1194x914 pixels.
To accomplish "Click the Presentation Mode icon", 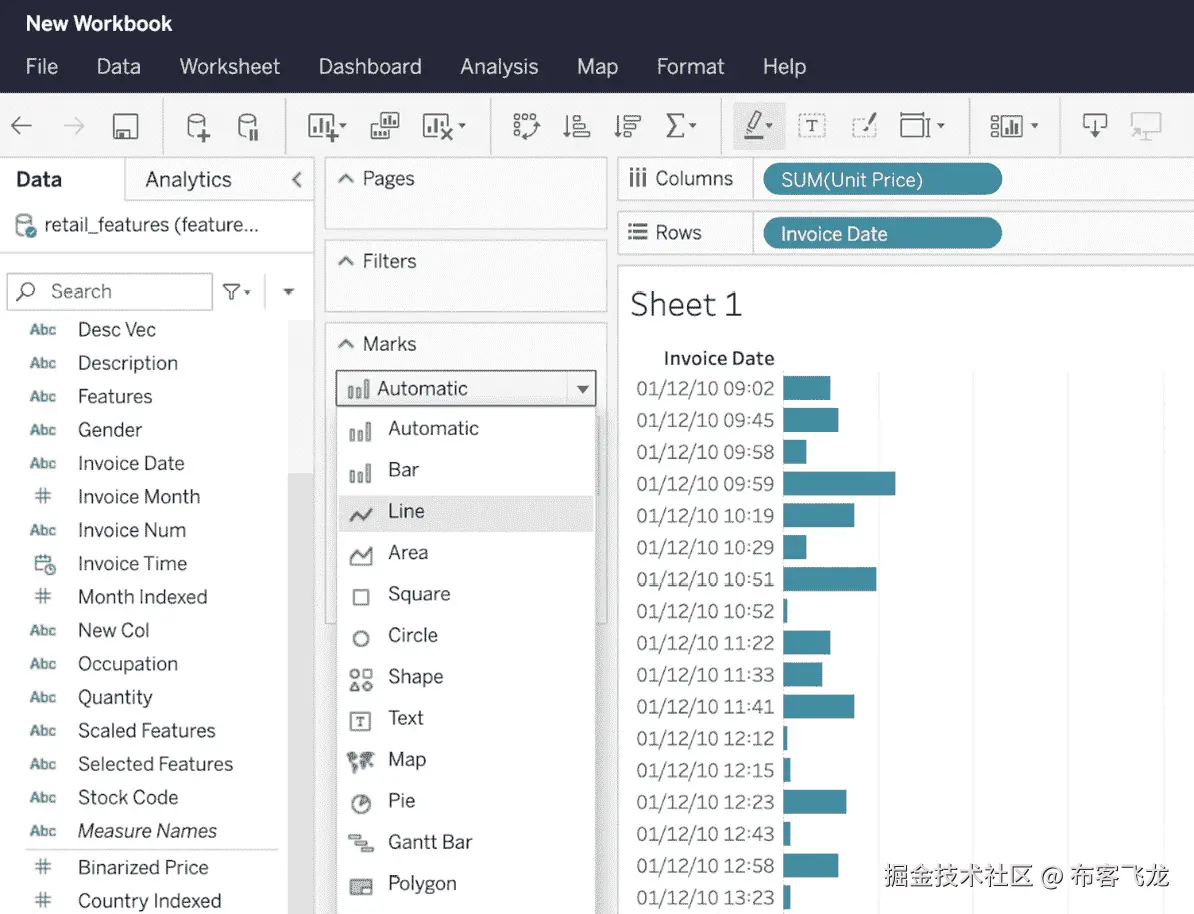I will (1146, 126).
